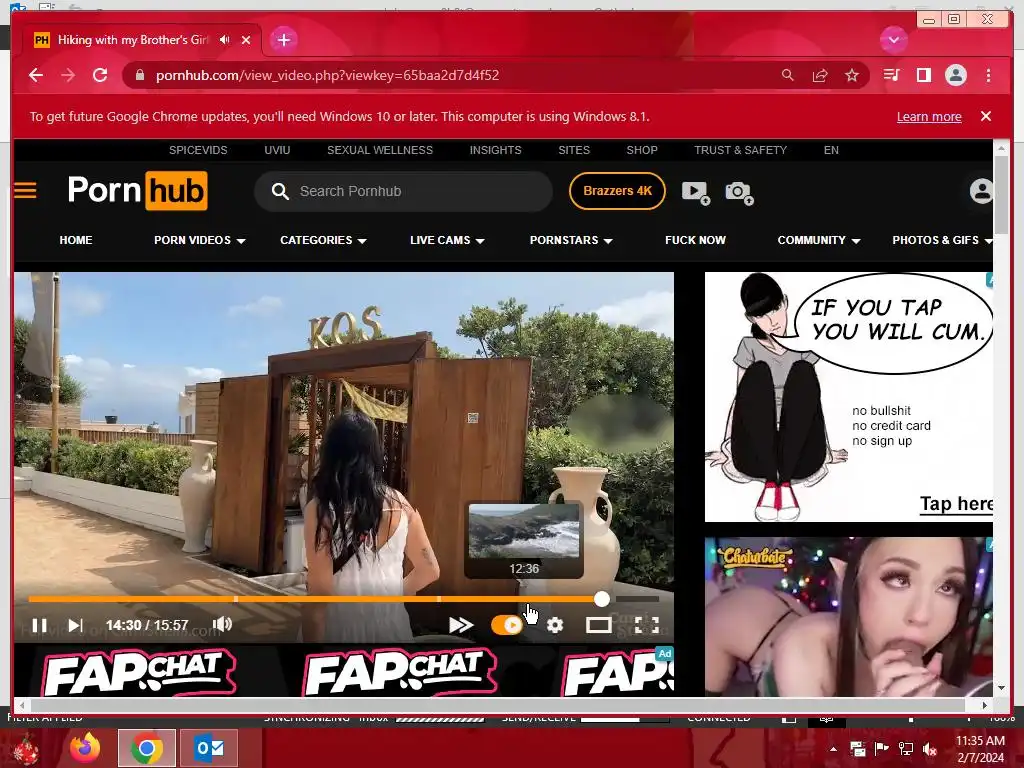Image resolution: width=1024 pixels, height=768 pixels.
Task: Open the taskbar volume icon
Action: pyautogui.click(x=929, y=749)
